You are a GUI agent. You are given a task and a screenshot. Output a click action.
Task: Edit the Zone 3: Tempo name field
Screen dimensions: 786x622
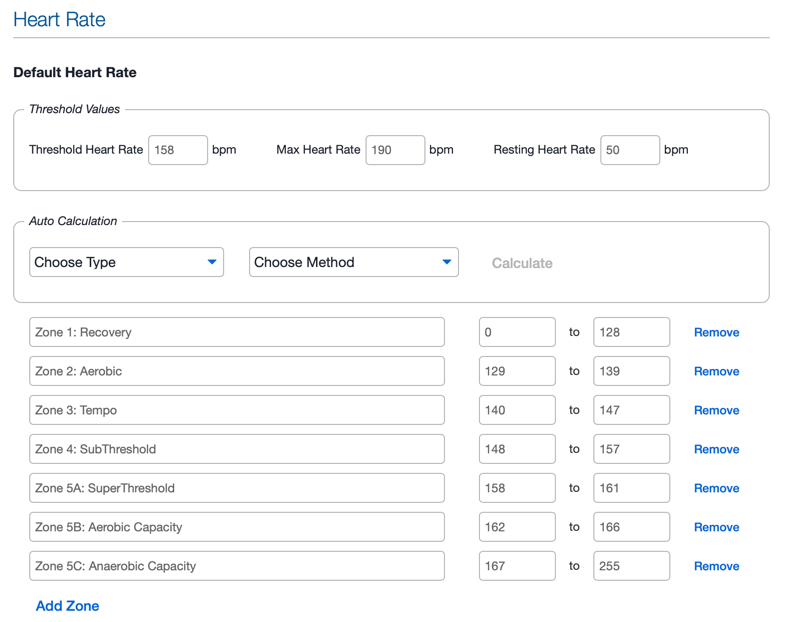pyautogui.click(x=237, y=410)
